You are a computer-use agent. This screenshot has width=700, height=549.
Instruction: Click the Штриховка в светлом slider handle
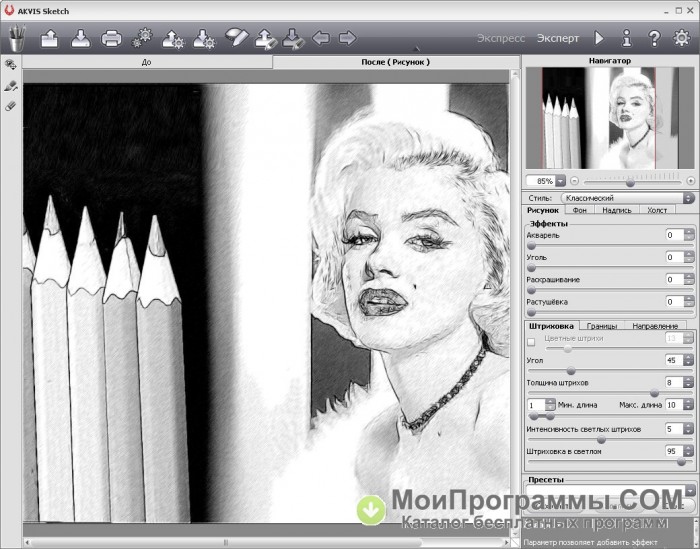coord(681,462)
